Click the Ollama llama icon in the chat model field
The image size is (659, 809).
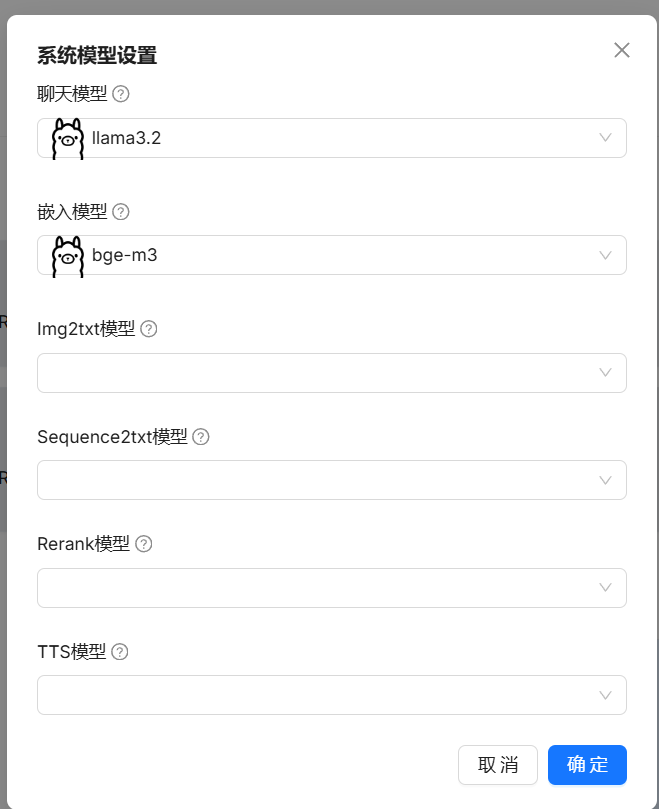(x=66, y=137)
